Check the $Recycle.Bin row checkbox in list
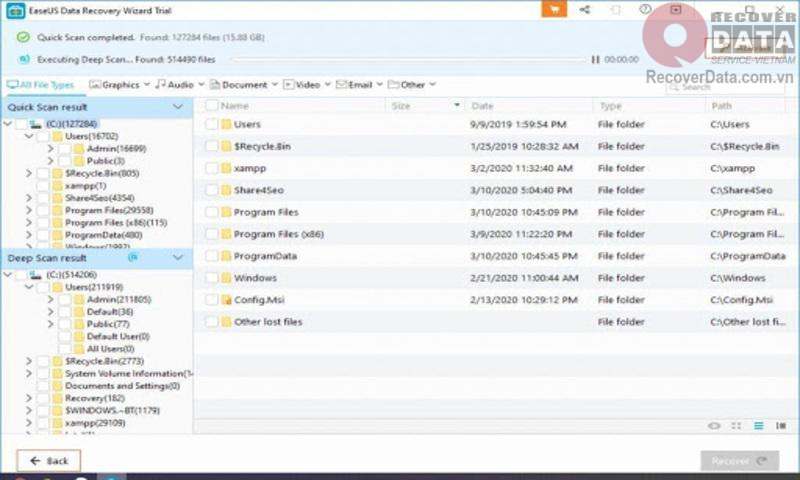This screenshot has width=800, height=480. [x=211, y=146]
